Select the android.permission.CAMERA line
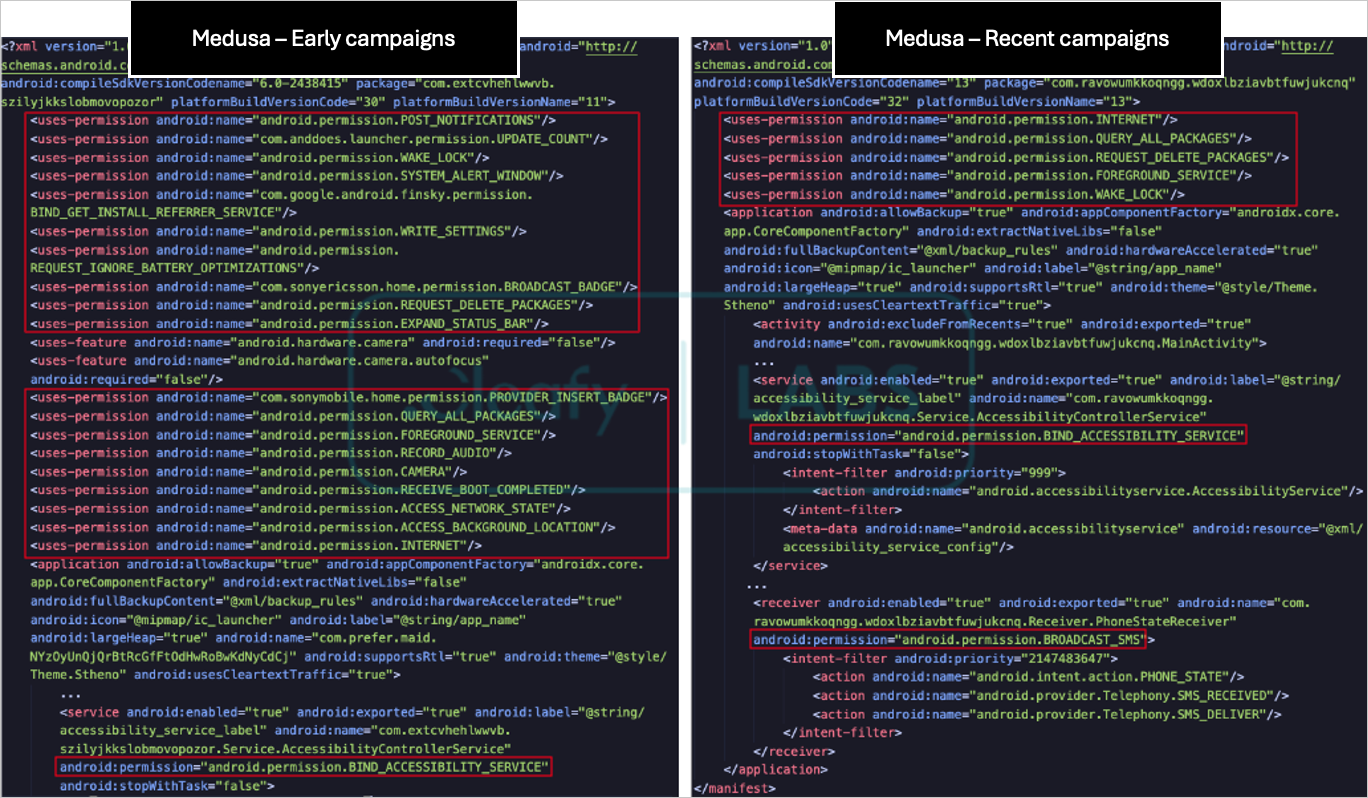Image resolution: width=1368 pixels, height=798 pixels. click(249, 472)
